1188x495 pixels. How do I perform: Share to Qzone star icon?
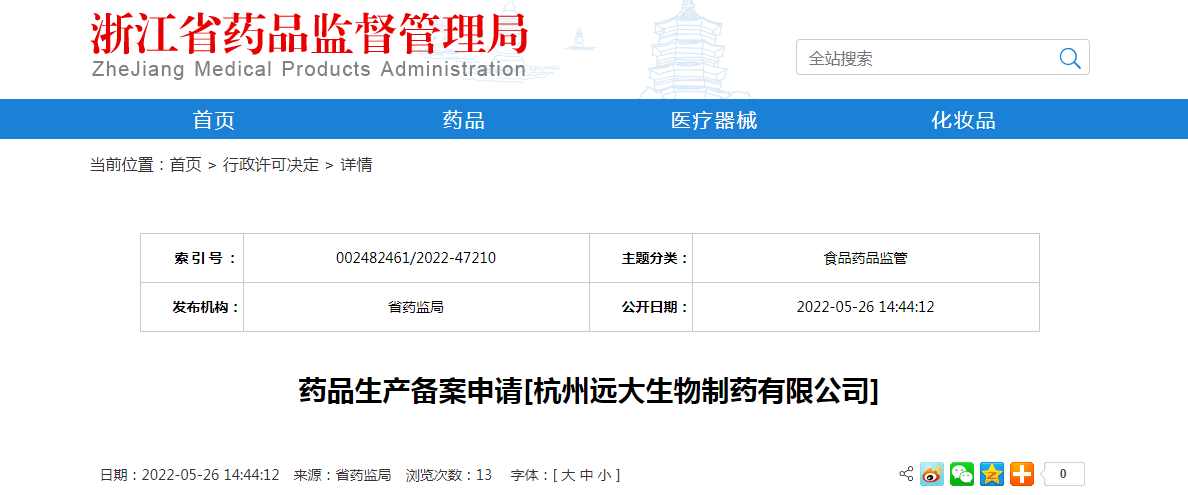pyautogui.click(x=992, y=475)
